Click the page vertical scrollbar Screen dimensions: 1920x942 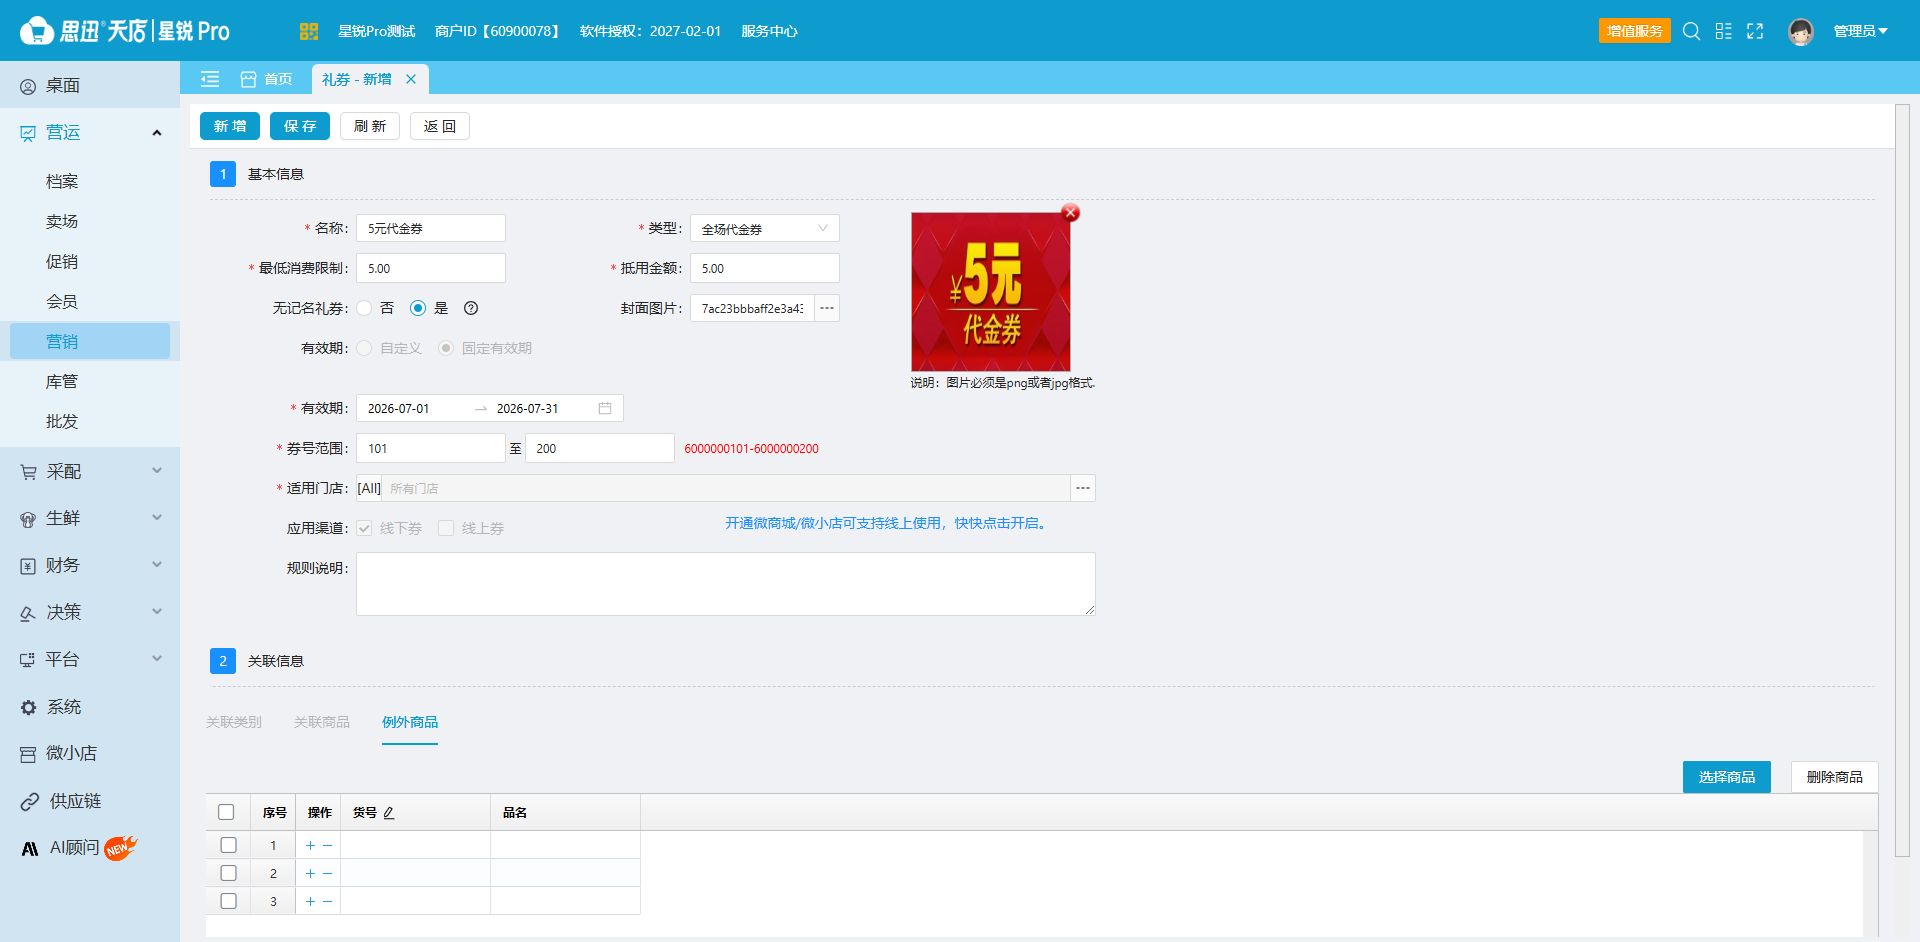pyautogui.click(x=1903, y=480)
